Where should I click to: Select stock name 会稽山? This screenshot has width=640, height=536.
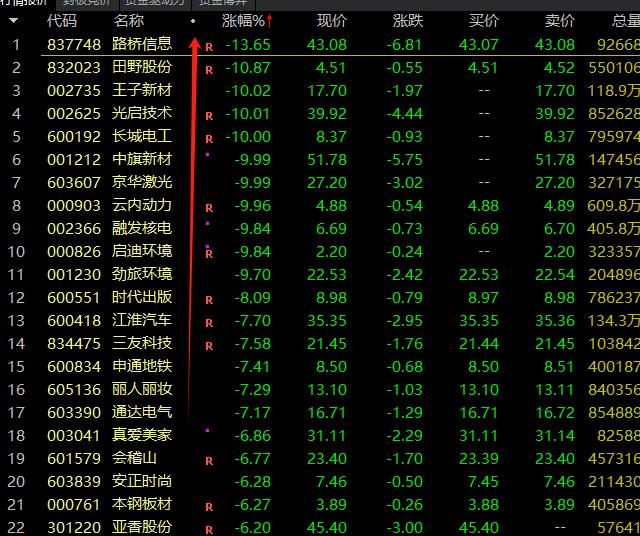[x=134, y=458]
